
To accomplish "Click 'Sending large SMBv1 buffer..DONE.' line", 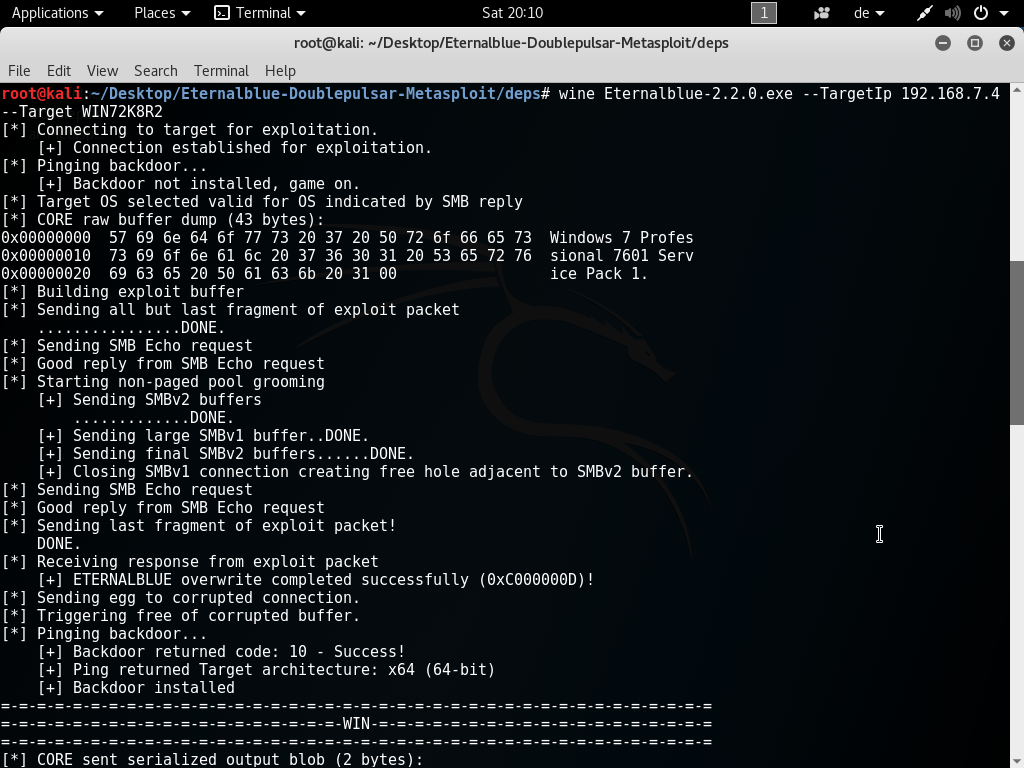I will point(203,436).
